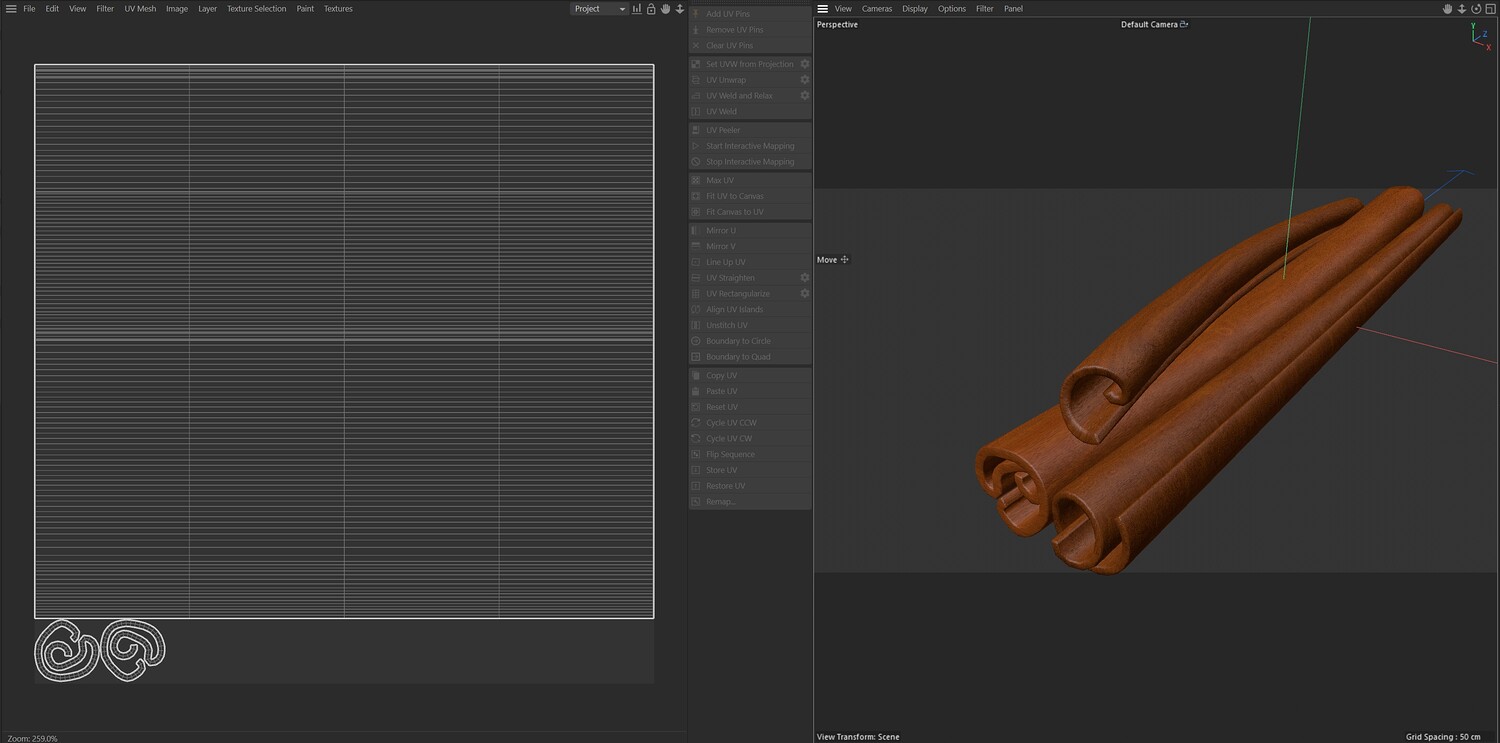The width and height of the screenshot is (1500, 743).
Task: Click the Unstitch UV command
Action: pyautogui.click(x=750, y=325)
